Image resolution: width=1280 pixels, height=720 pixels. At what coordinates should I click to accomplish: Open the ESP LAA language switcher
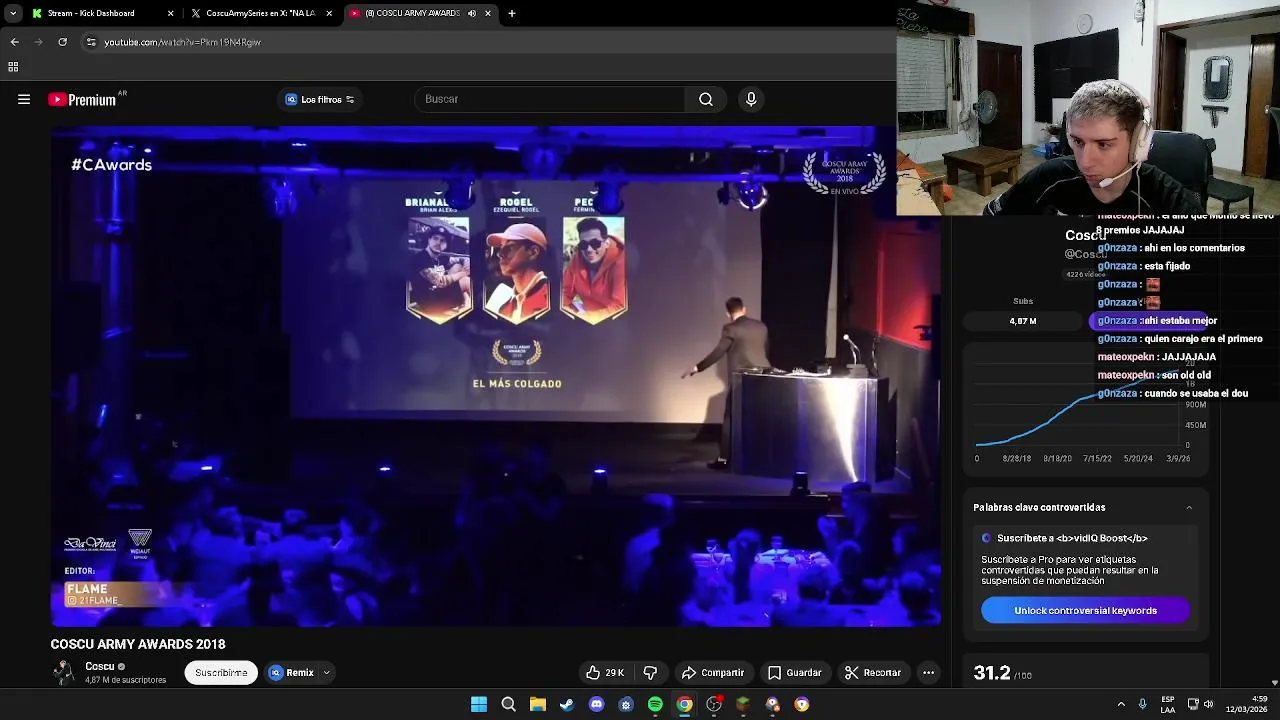[x=1168, y=704]
